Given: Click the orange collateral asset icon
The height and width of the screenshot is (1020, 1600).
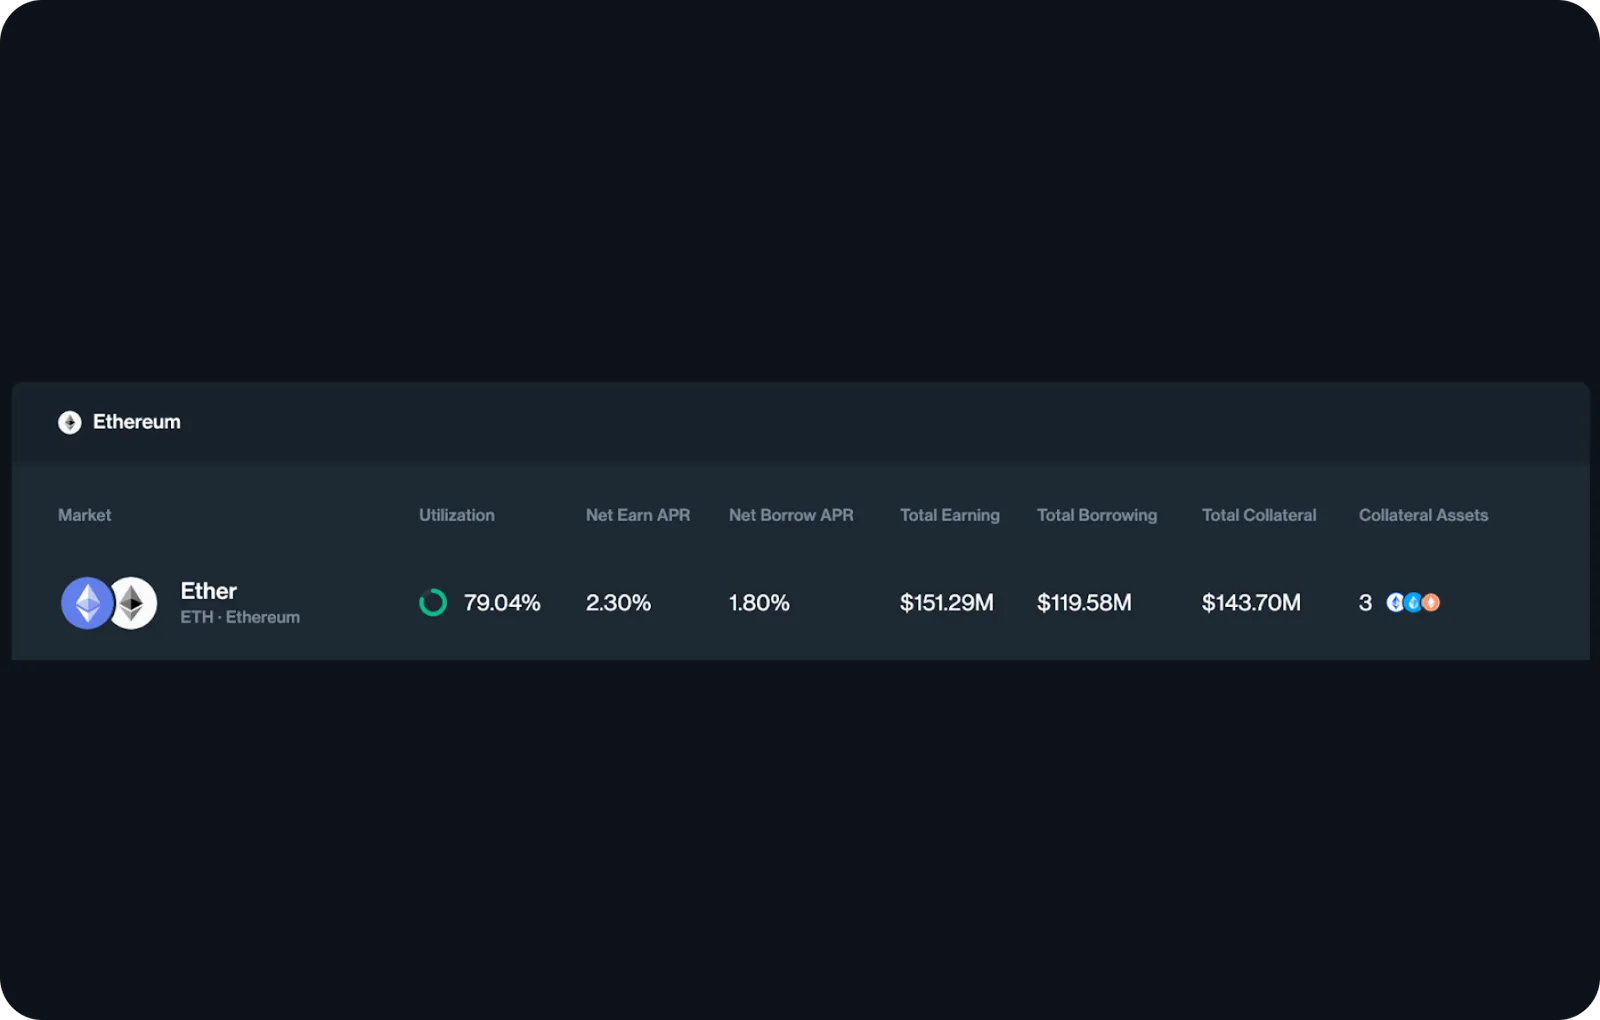Looking at the screenshot, I should point(1431,602).
